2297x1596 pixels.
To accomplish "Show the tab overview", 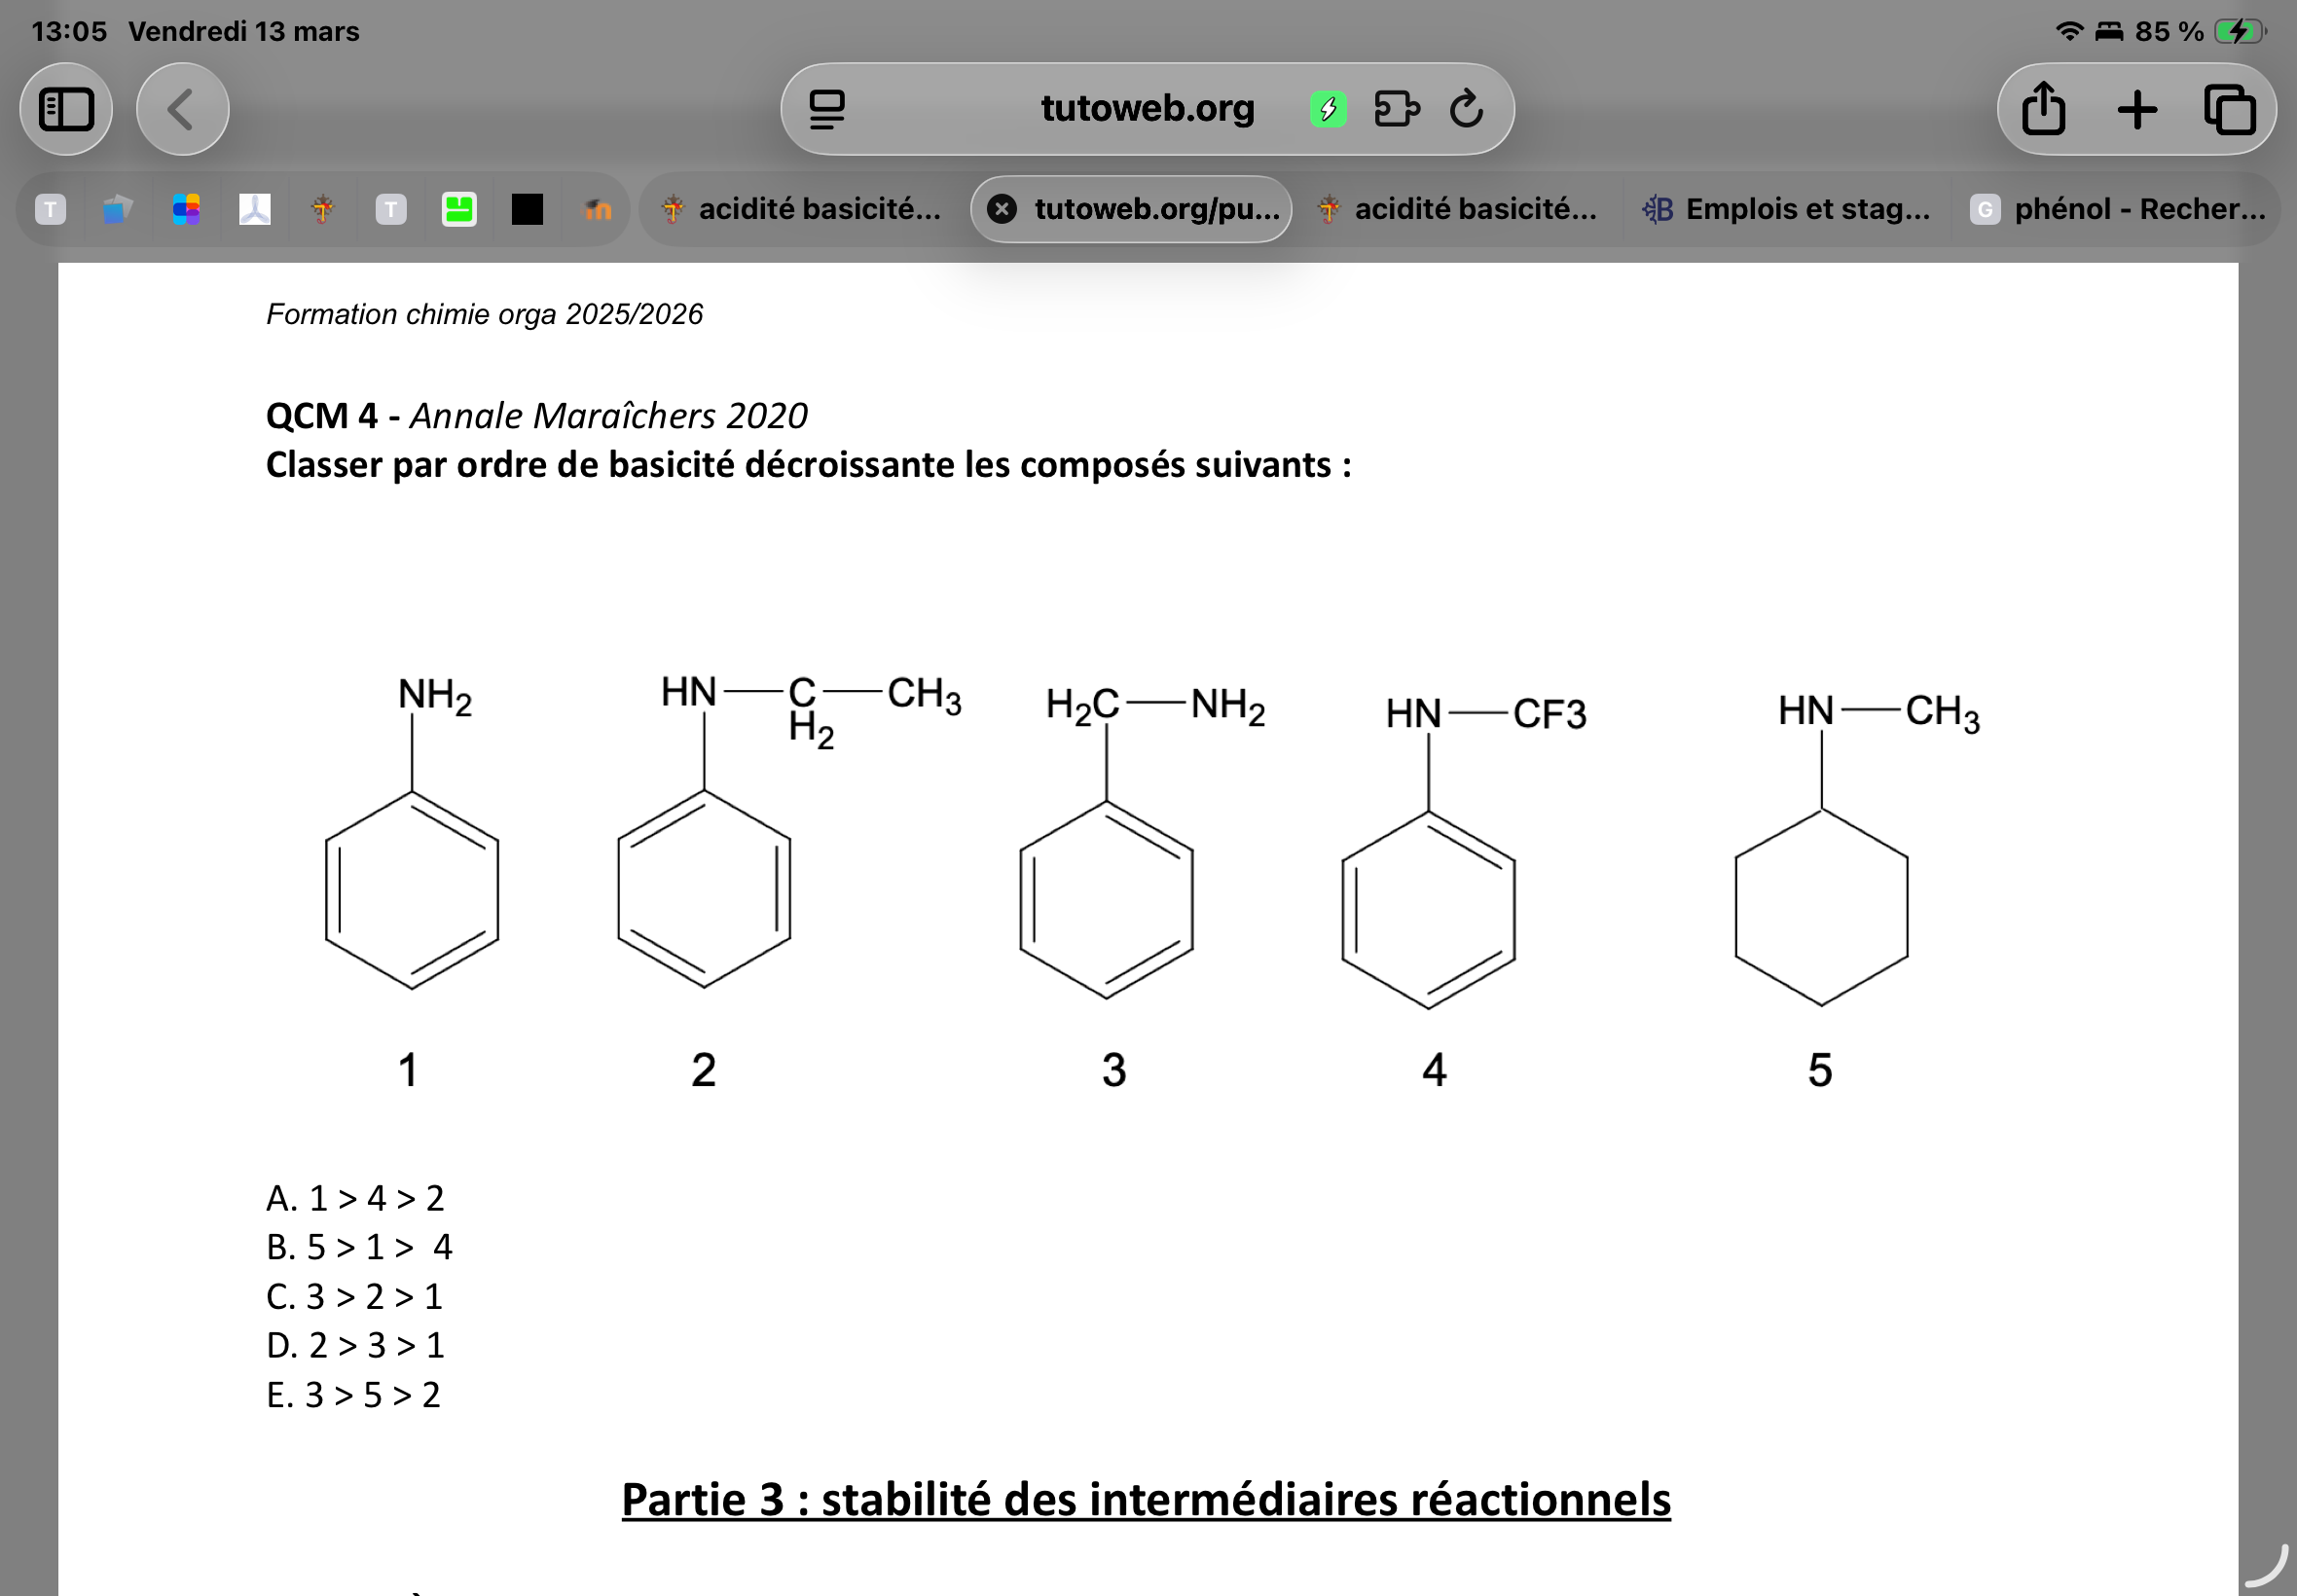I will point(2229,109).
